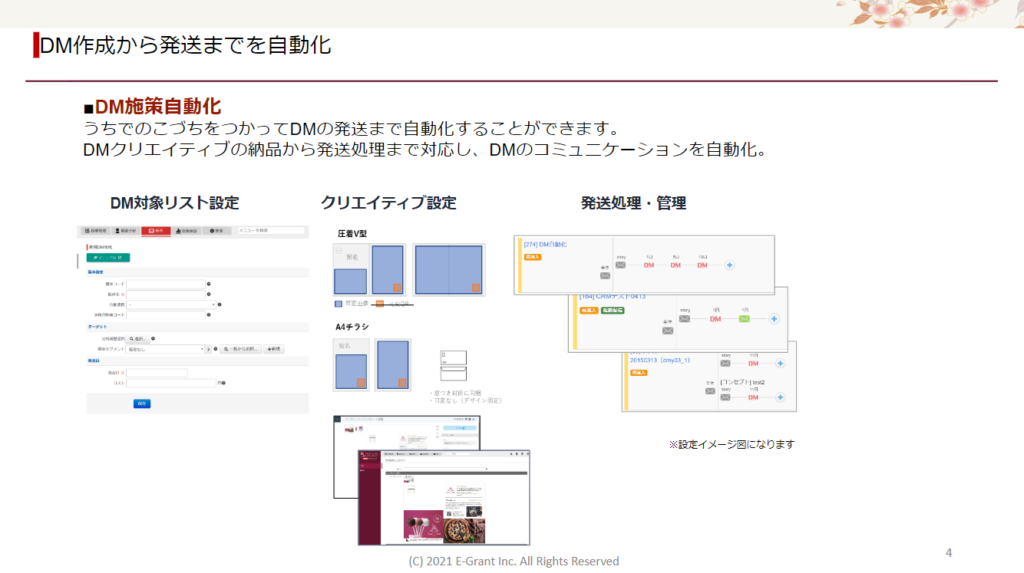The width and height of the screenshot is (1024, 573).
Task: Click the help icon next to the first basic-settings field
Action: click(x=209, y=283)
